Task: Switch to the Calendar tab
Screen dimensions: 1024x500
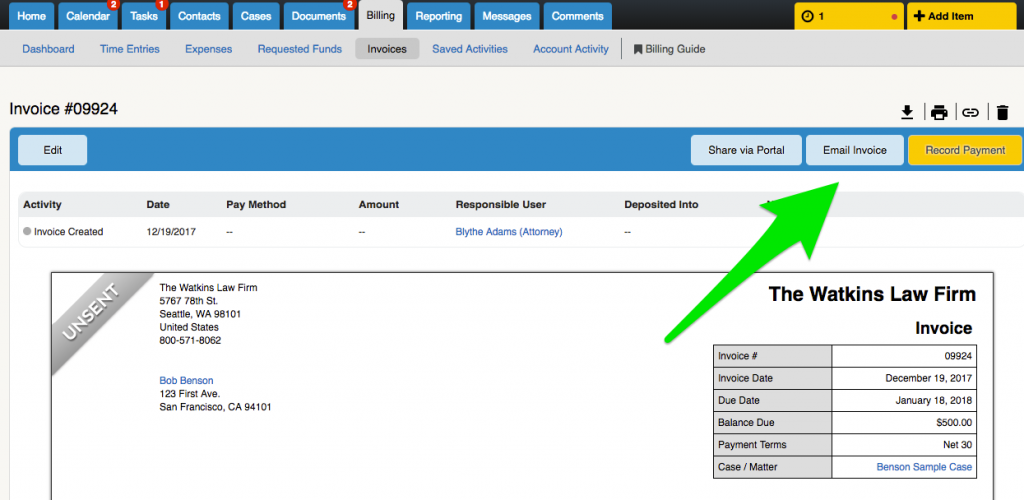Action: pyautogui.click(x=88, y=16)
